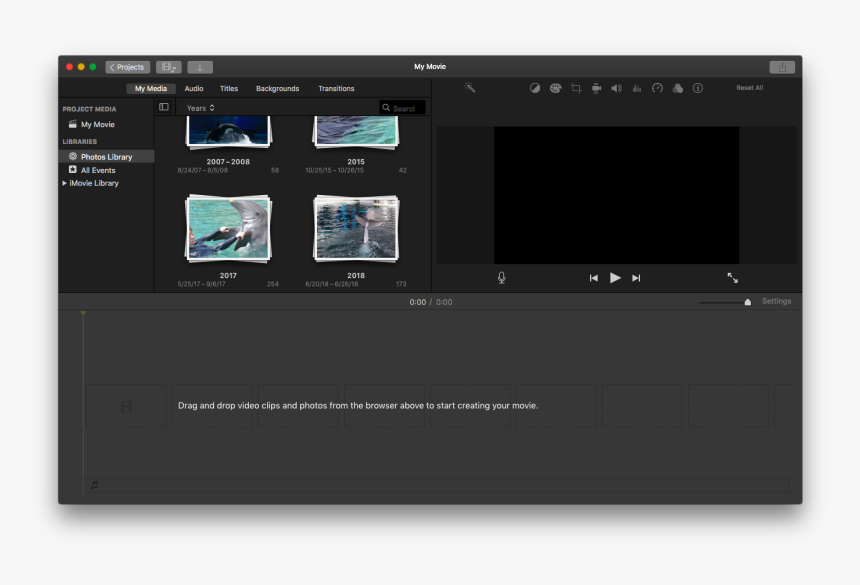Select My Movie in Project Media
Viewport: 860px width, 585px height.
coord(98,124)
